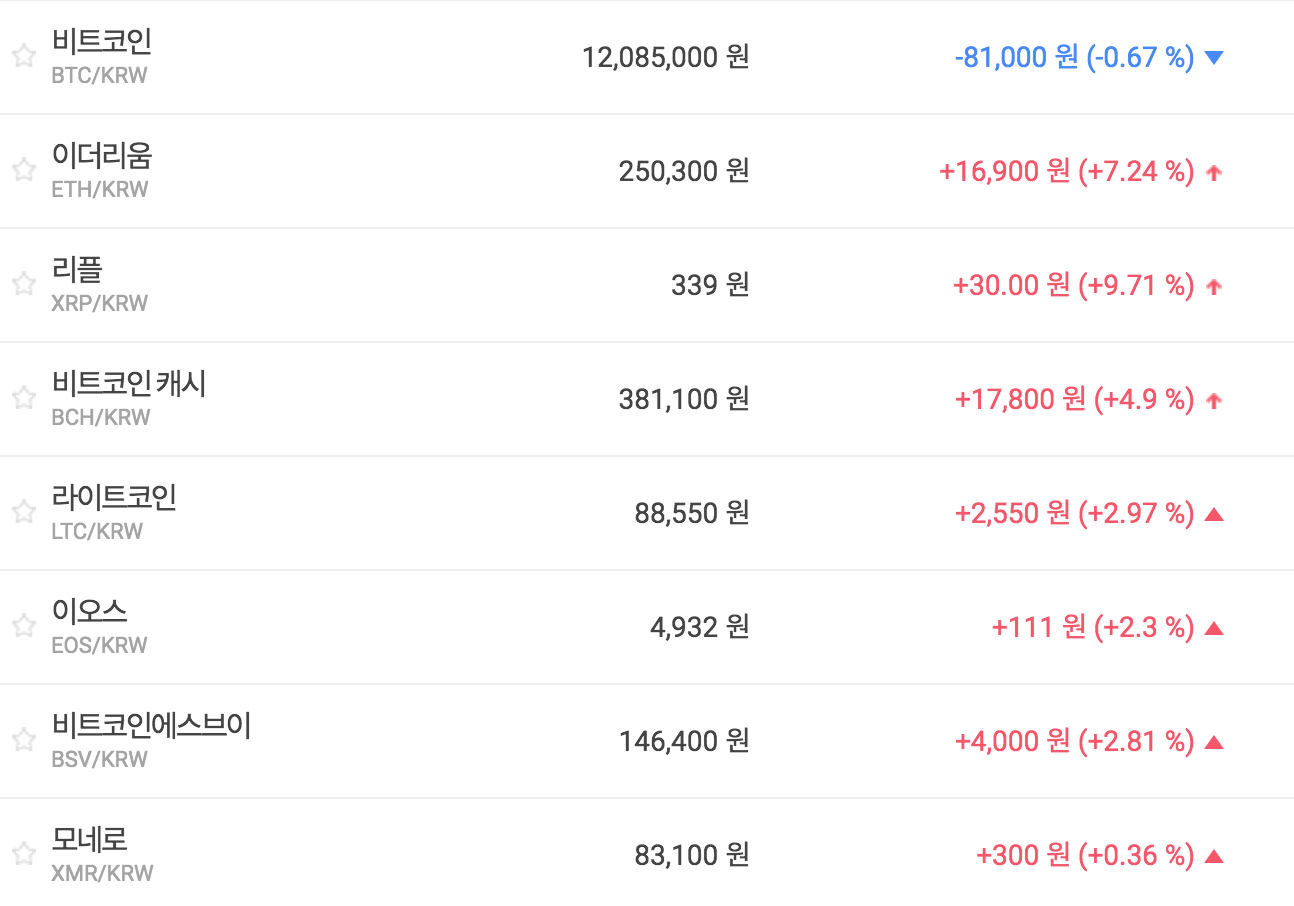Star the 리플 XRP/KRW pair
Image resolution: width=1294 pixels, height=906 pixels.
tap(24, 284)
